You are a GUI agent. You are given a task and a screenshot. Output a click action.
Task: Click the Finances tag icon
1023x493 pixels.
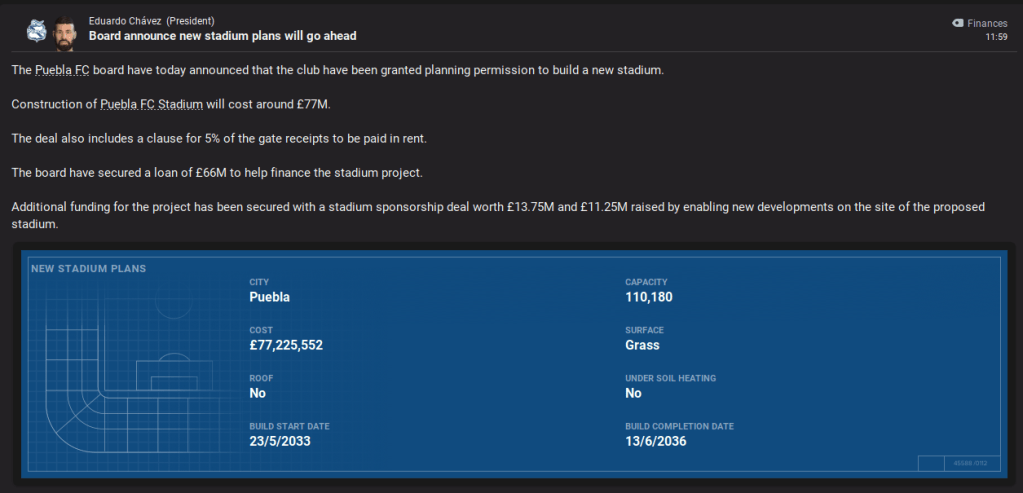pyautogui.click(x=958, y=22)
